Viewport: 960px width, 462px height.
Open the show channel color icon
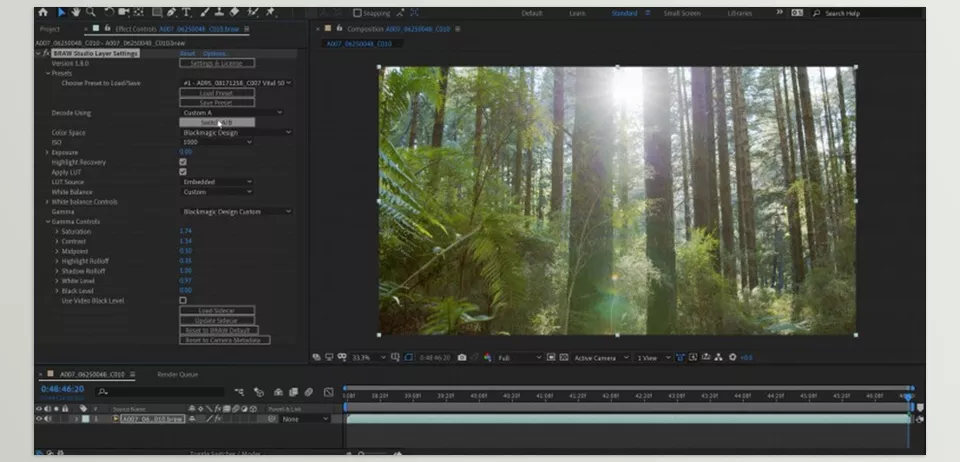488,357
